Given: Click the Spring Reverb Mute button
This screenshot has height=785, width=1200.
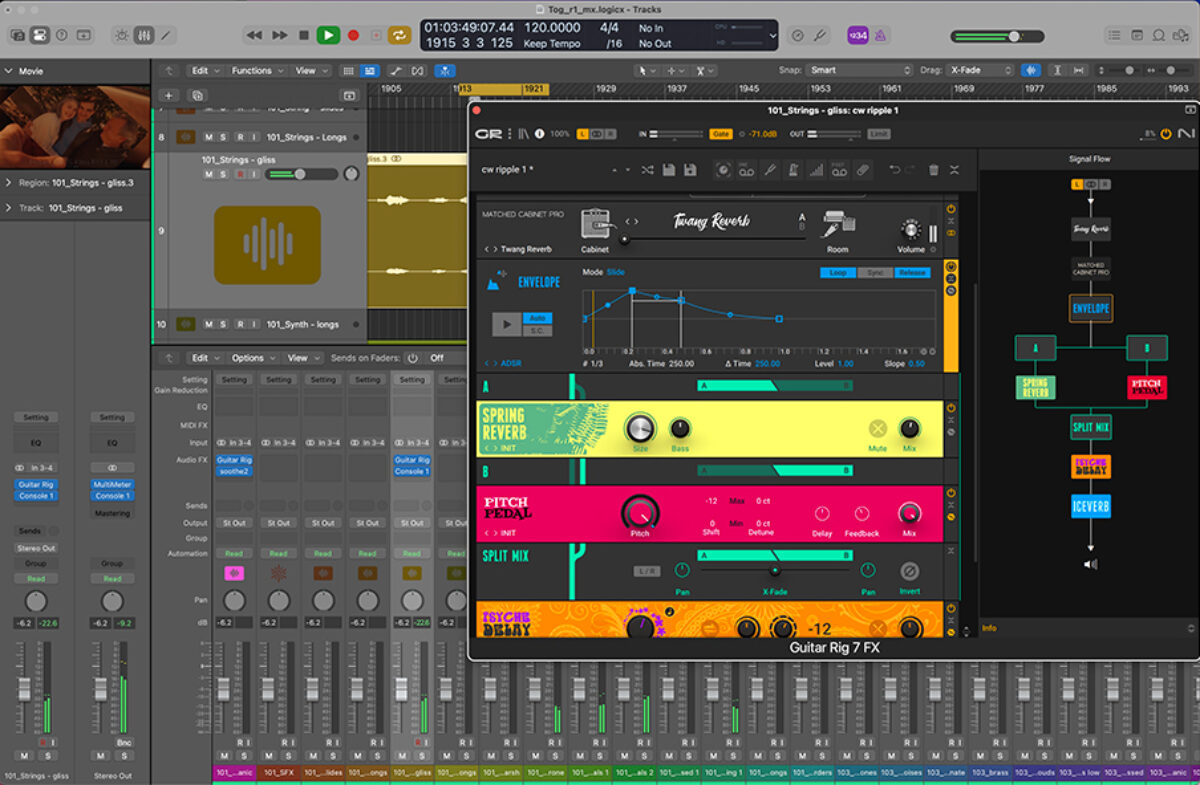Looking at the screenshot, I should point(878,429).
